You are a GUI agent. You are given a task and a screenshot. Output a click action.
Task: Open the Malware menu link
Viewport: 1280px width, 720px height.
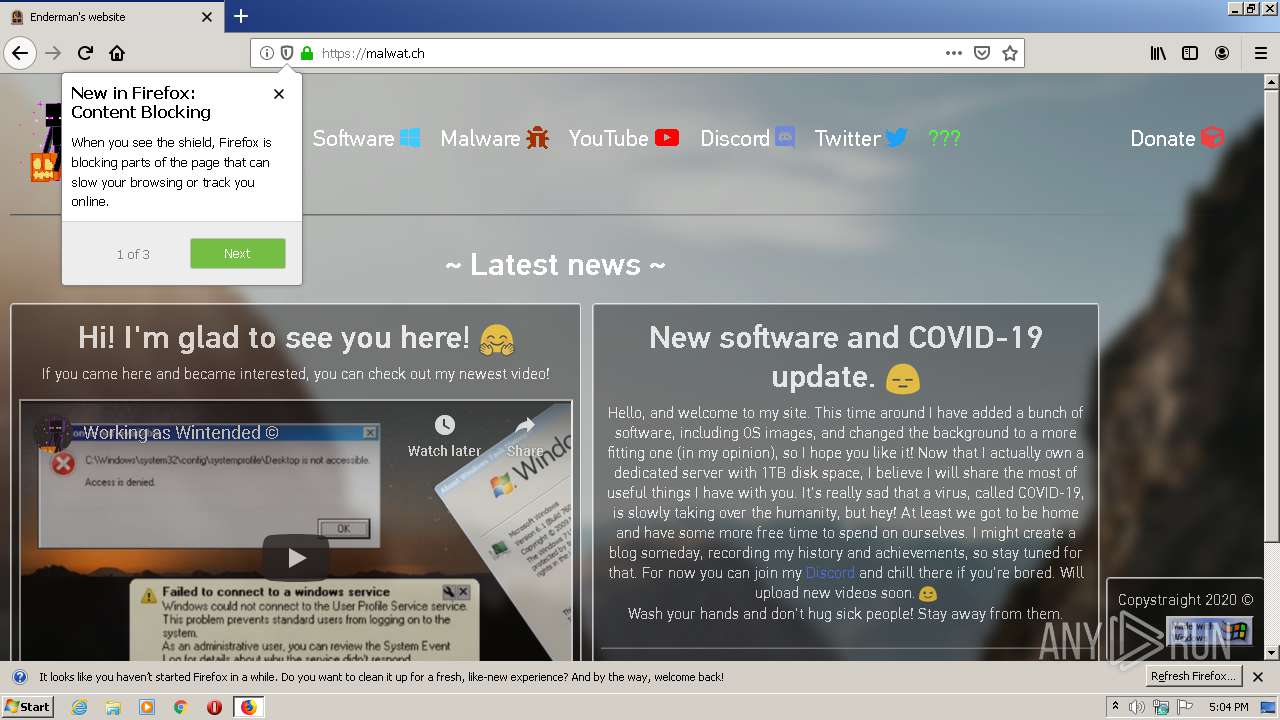pyautogui.click(x=495, y=138)
